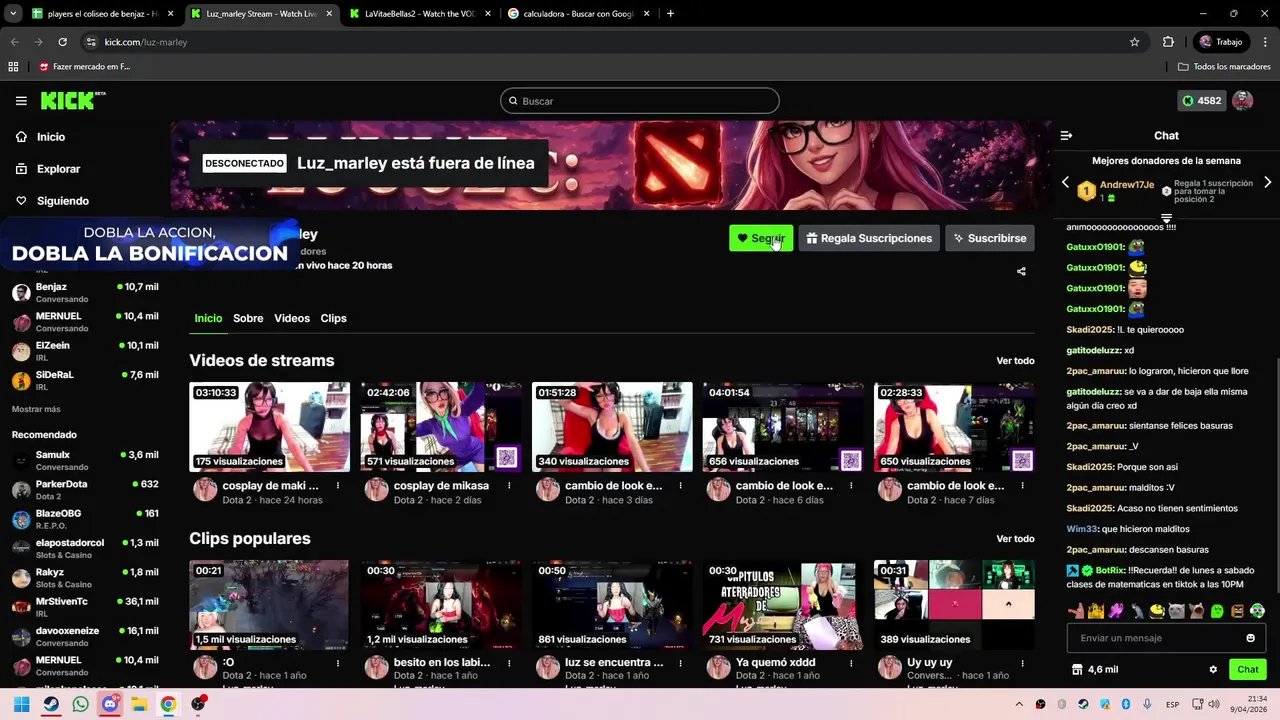
Task: Click the Suscribirse button
Action: [x=989, y=238]
